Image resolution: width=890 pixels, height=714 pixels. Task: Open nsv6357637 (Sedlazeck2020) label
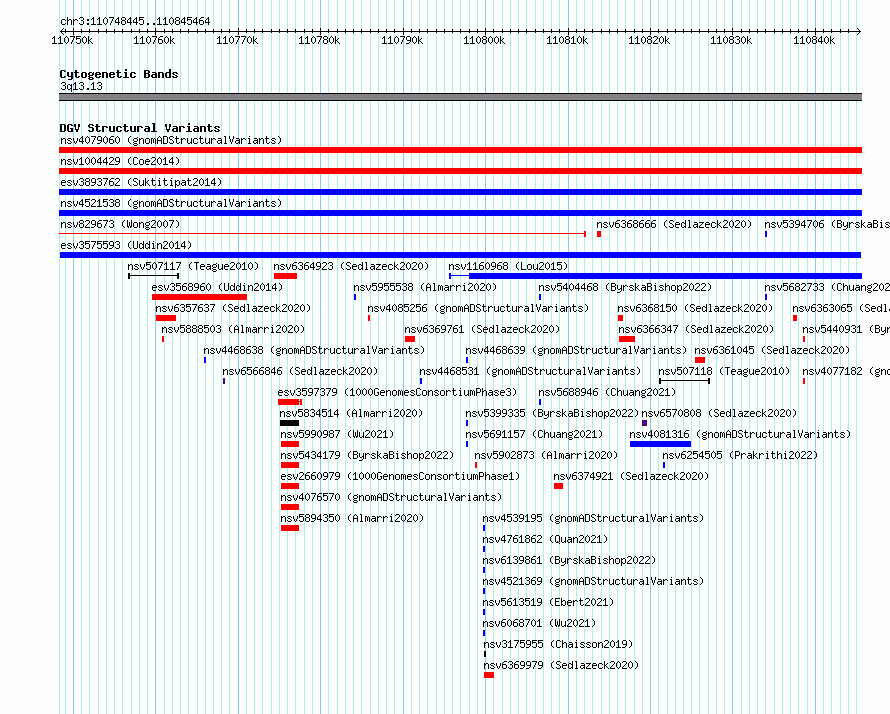click(x=233, y=308)
